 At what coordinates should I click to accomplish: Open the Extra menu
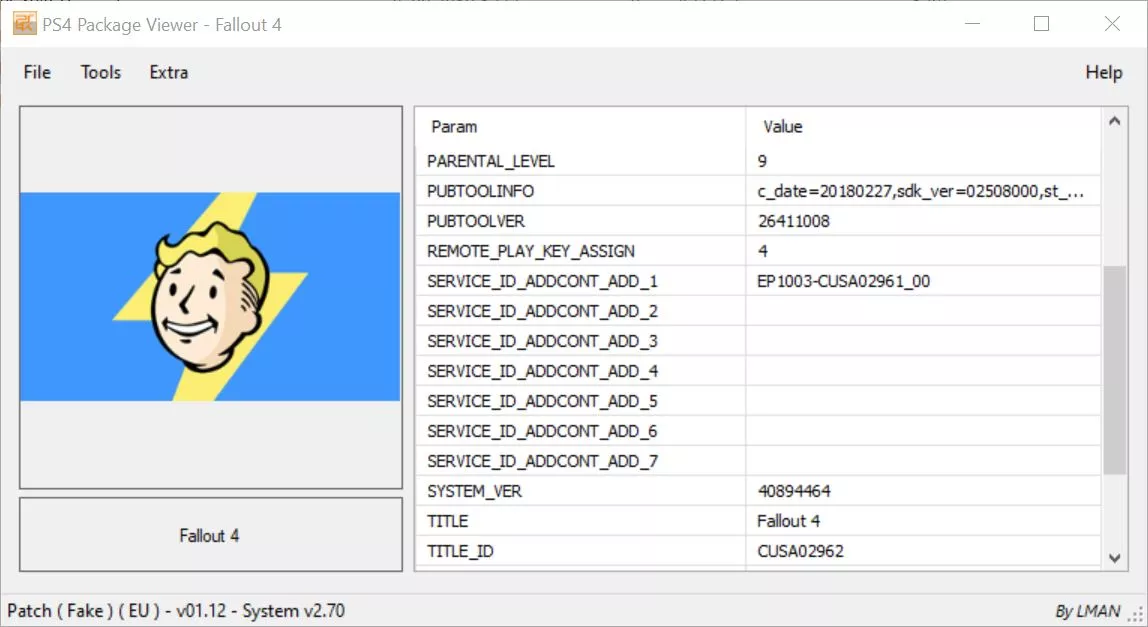click(169, 72)
